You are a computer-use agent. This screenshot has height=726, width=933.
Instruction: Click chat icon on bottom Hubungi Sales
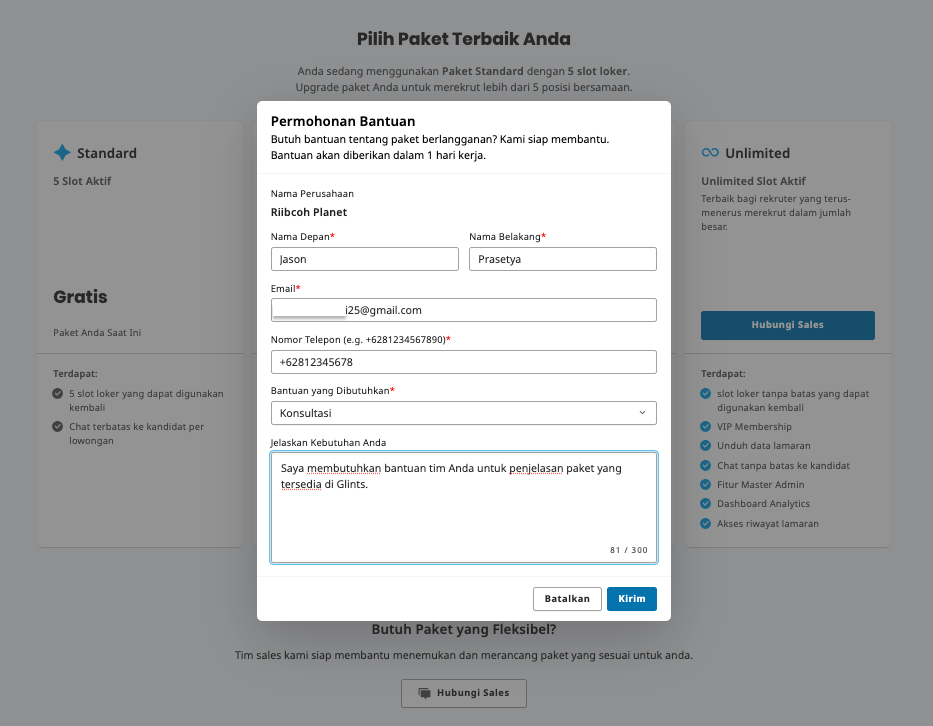pos(424,693)
